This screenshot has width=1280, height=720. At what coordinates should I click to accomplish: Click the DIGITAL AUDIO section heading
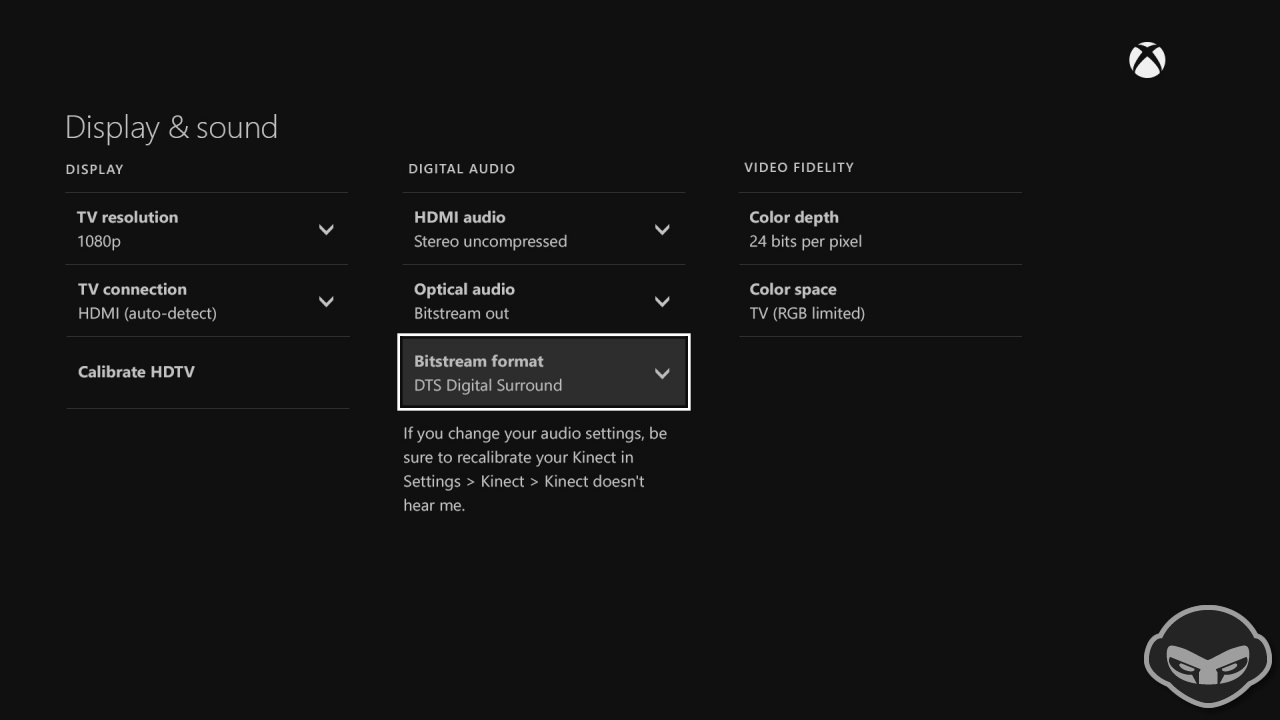[462, 169]
